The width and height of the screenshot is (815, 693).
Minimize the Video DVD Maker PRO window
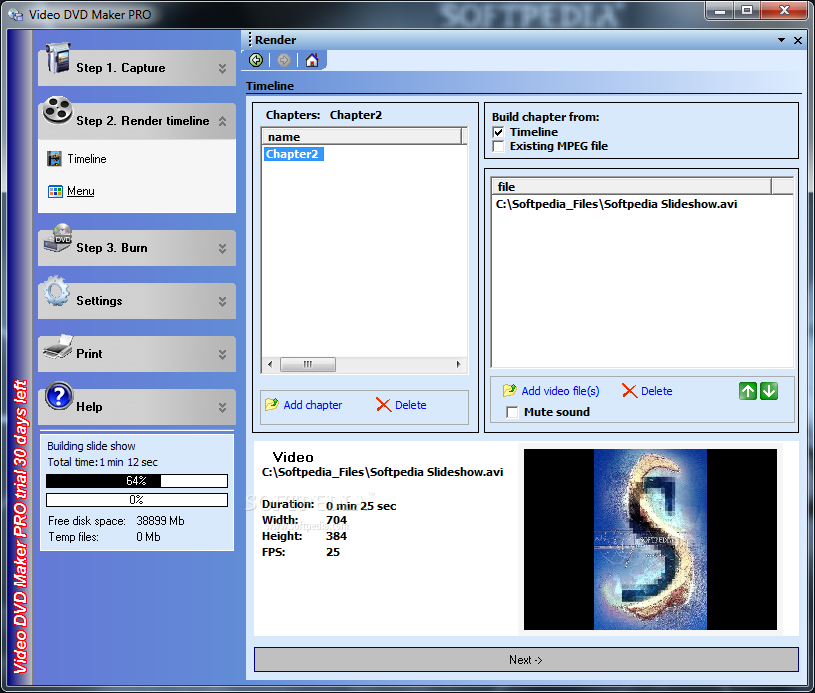(720, 10)
